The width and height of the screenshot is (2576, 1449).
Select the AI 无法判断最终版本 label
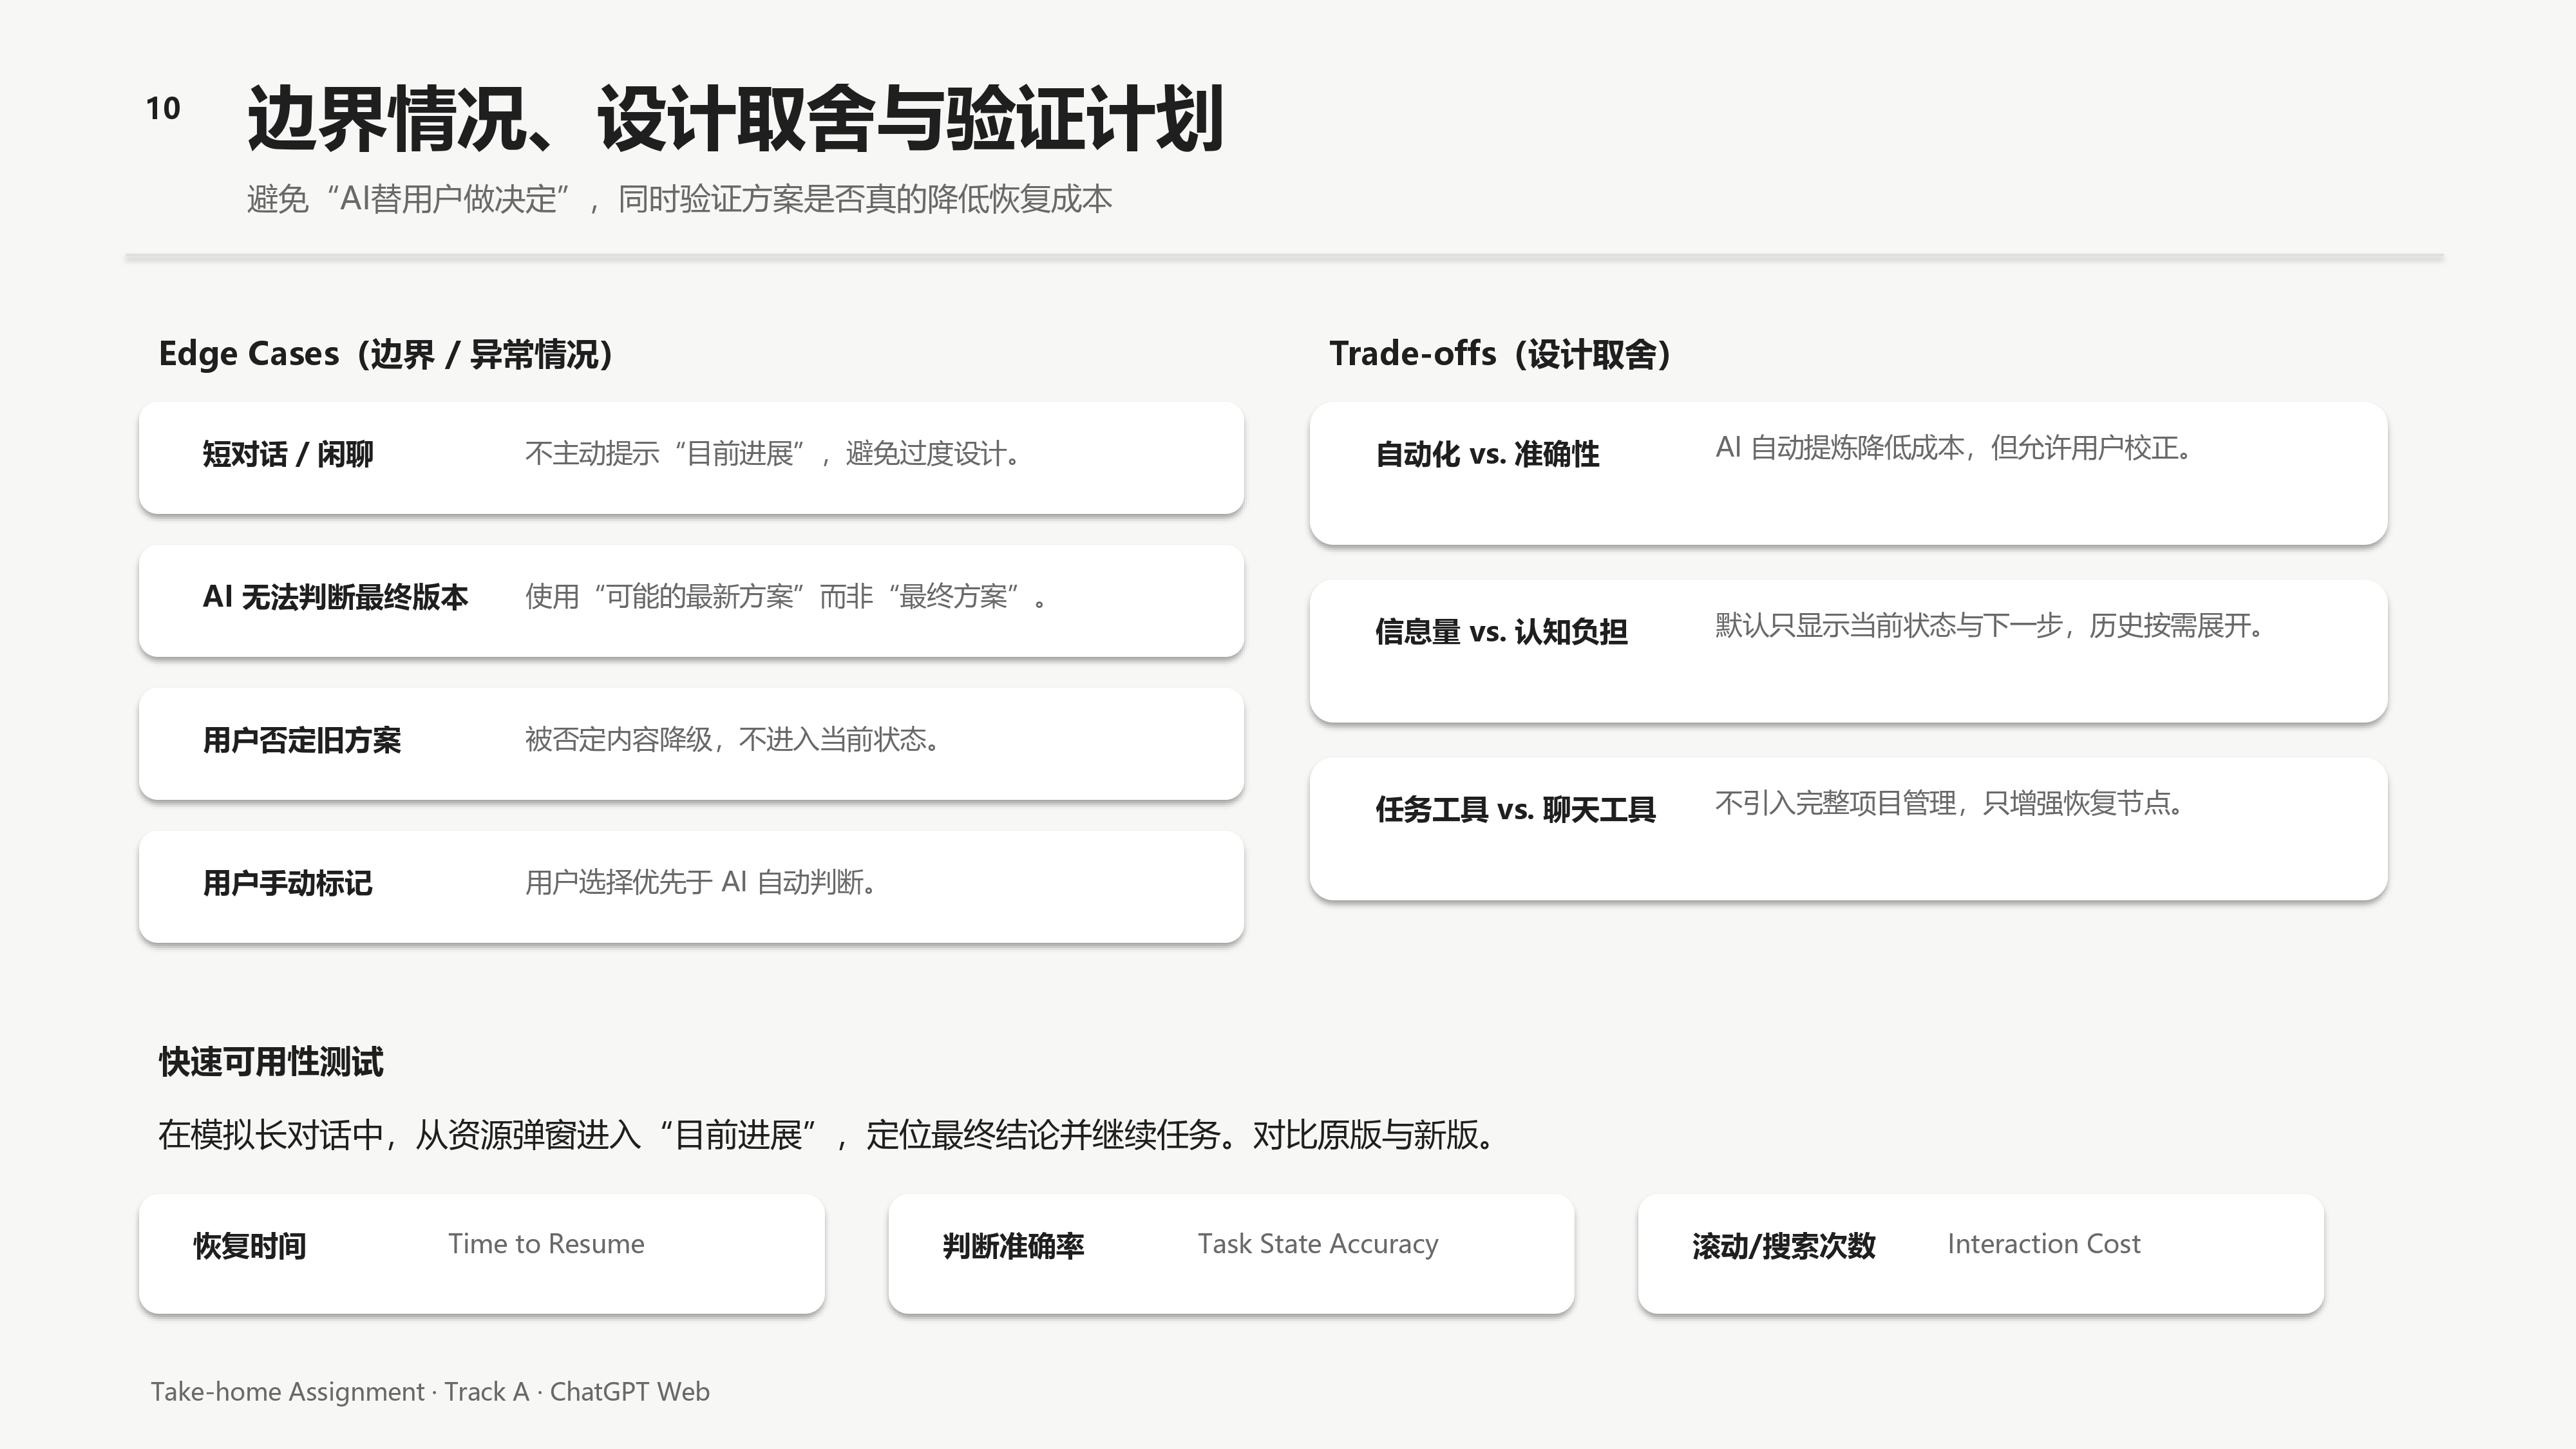[x=335, y=597]
